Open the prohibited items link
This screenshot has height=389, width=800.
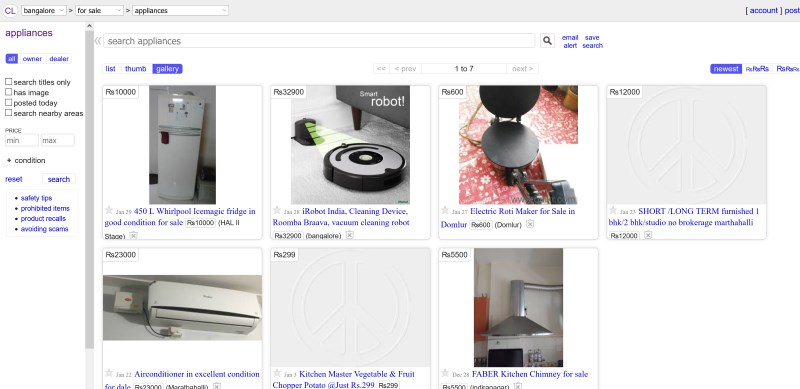pyautogui.click(x=45, y=208)
